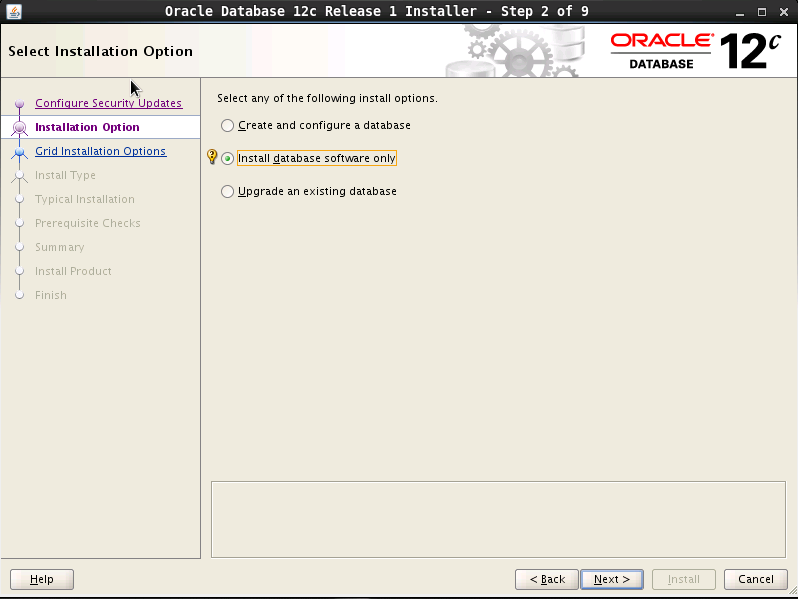Click the Grid Installation Options step bullet
Screen dimensions: 798x599
click(x=19, y=152)
